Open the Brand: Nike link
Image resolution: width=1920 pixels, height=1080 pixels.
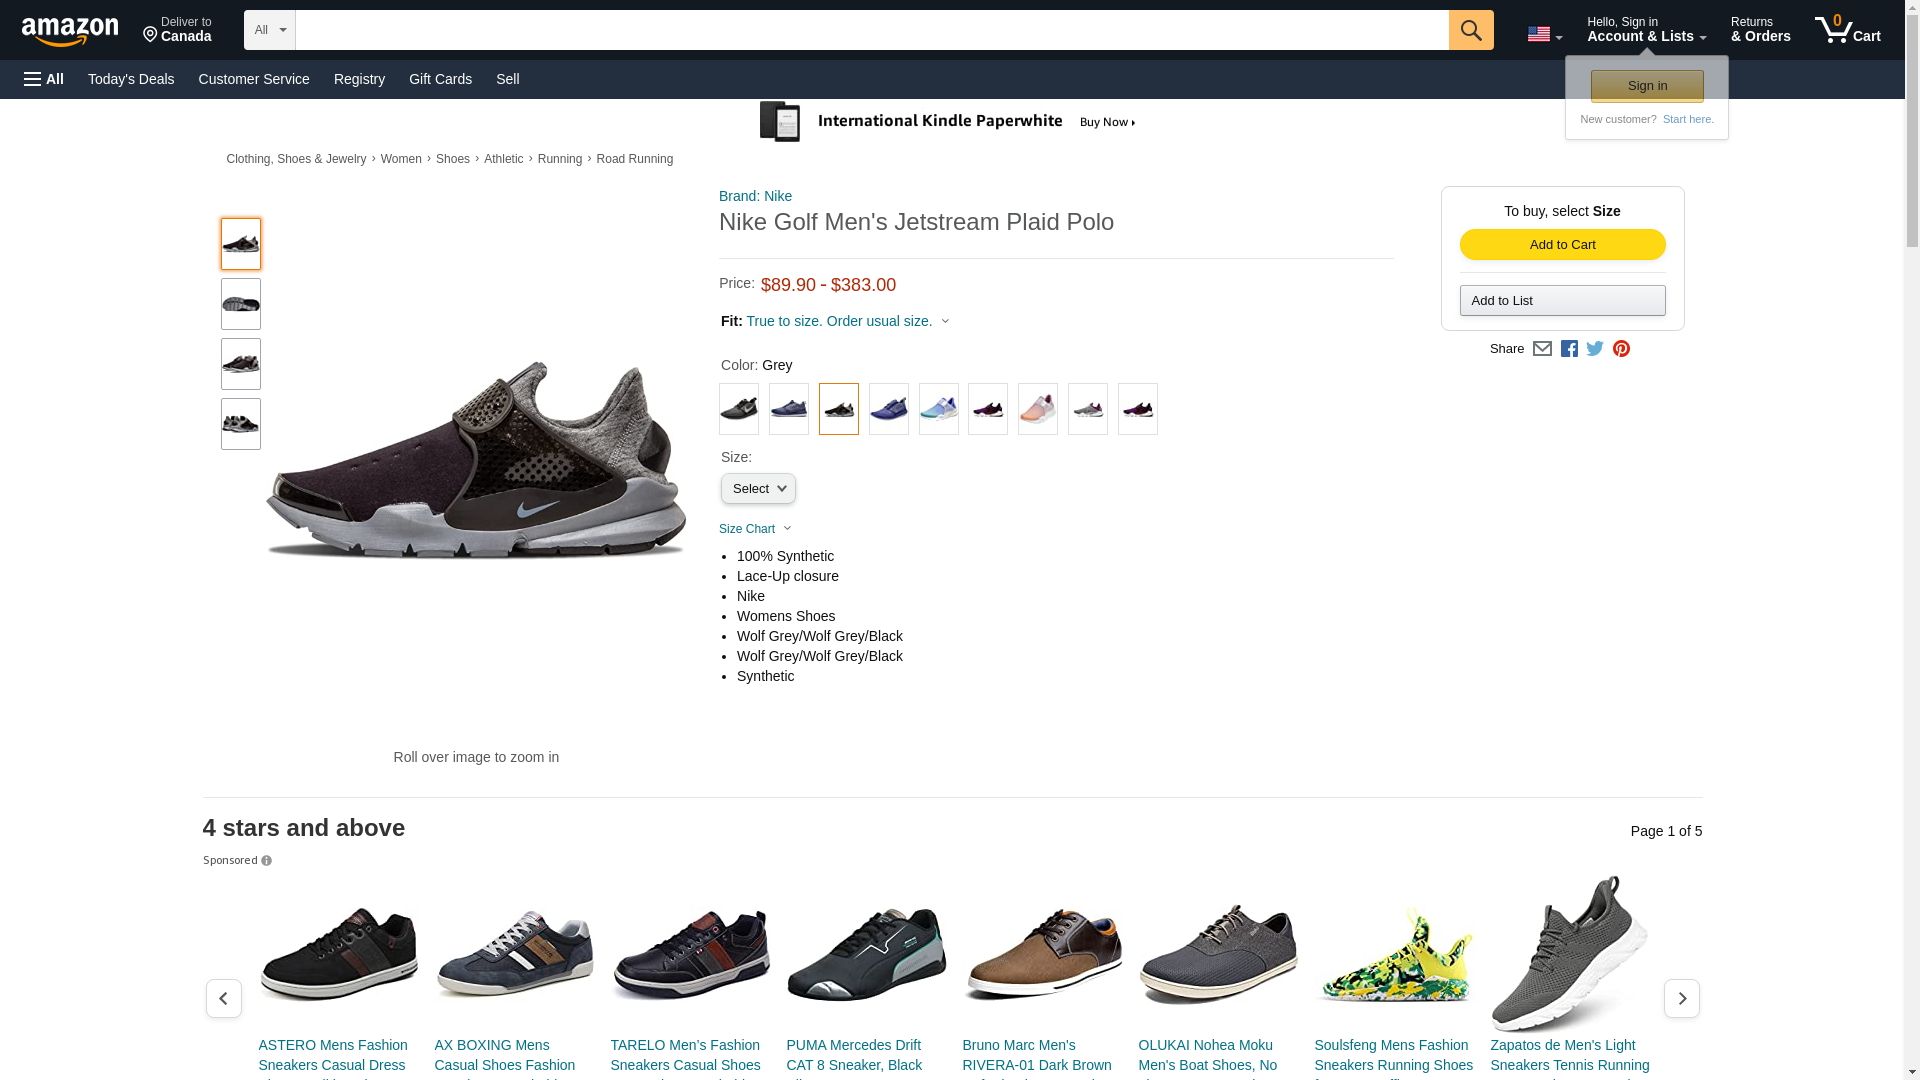point(755,196)
